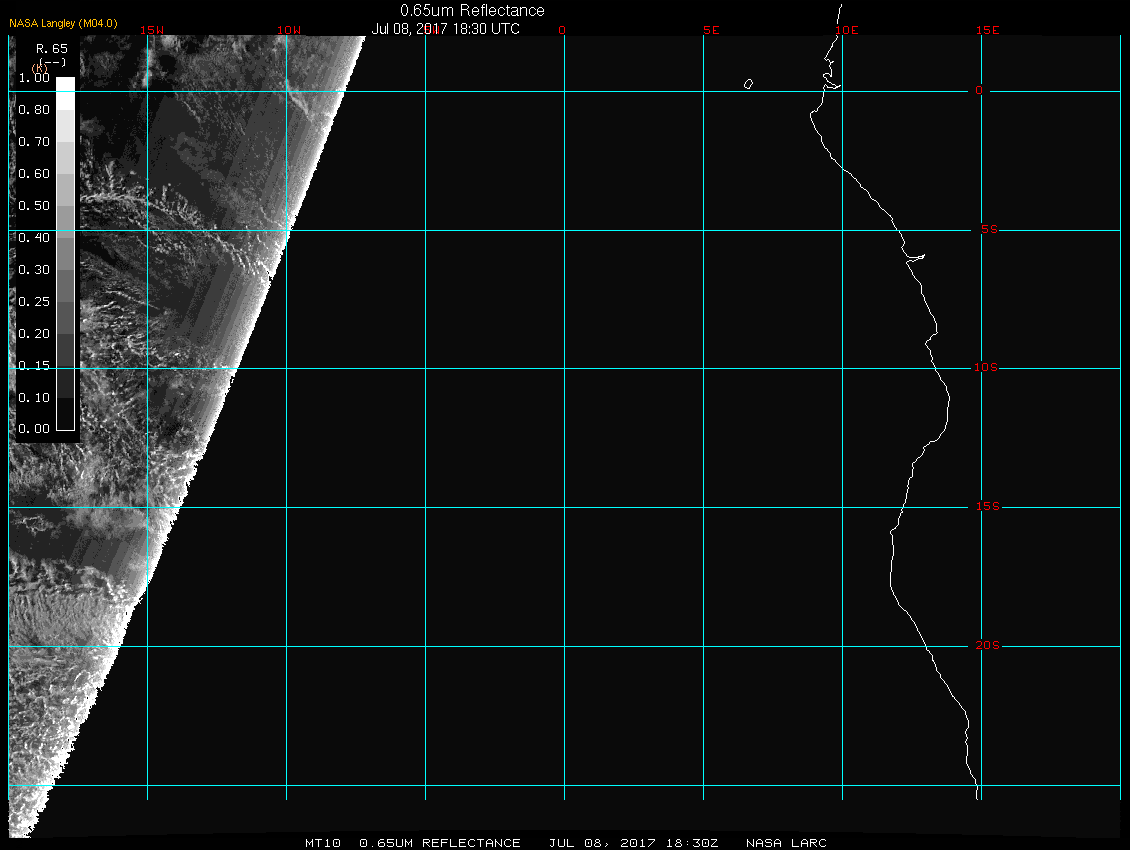Click the small island outline near the equator
Image resolution: width=1130 pixels, height=850 pixels.
(x=748, y=84)
